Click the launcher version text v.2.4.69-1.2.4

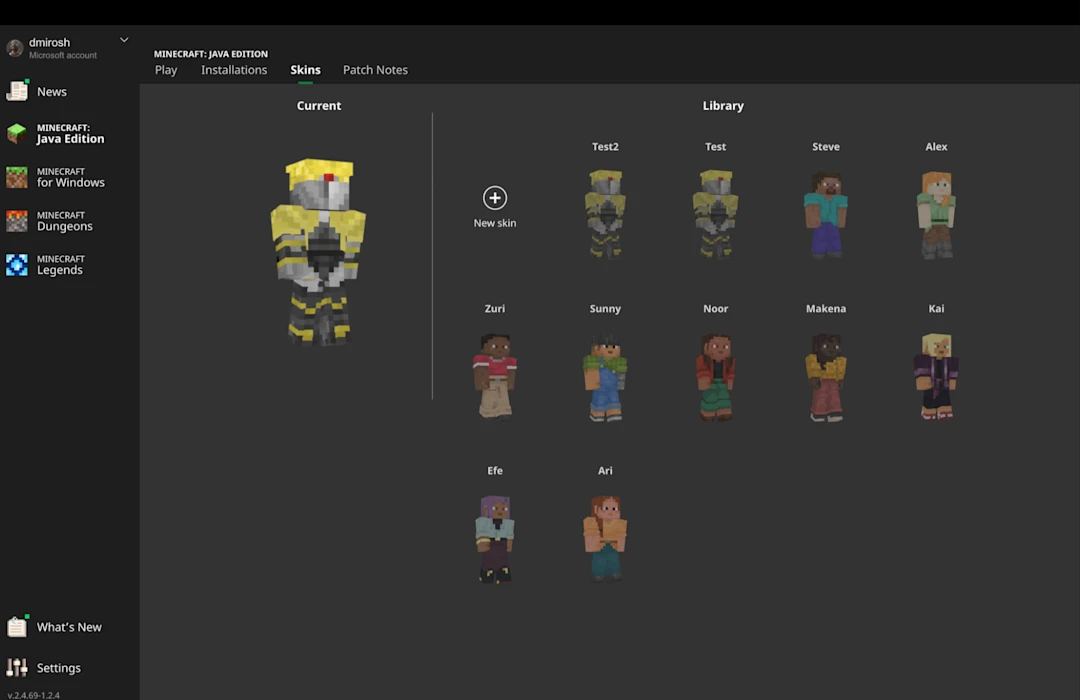[34, 694]
